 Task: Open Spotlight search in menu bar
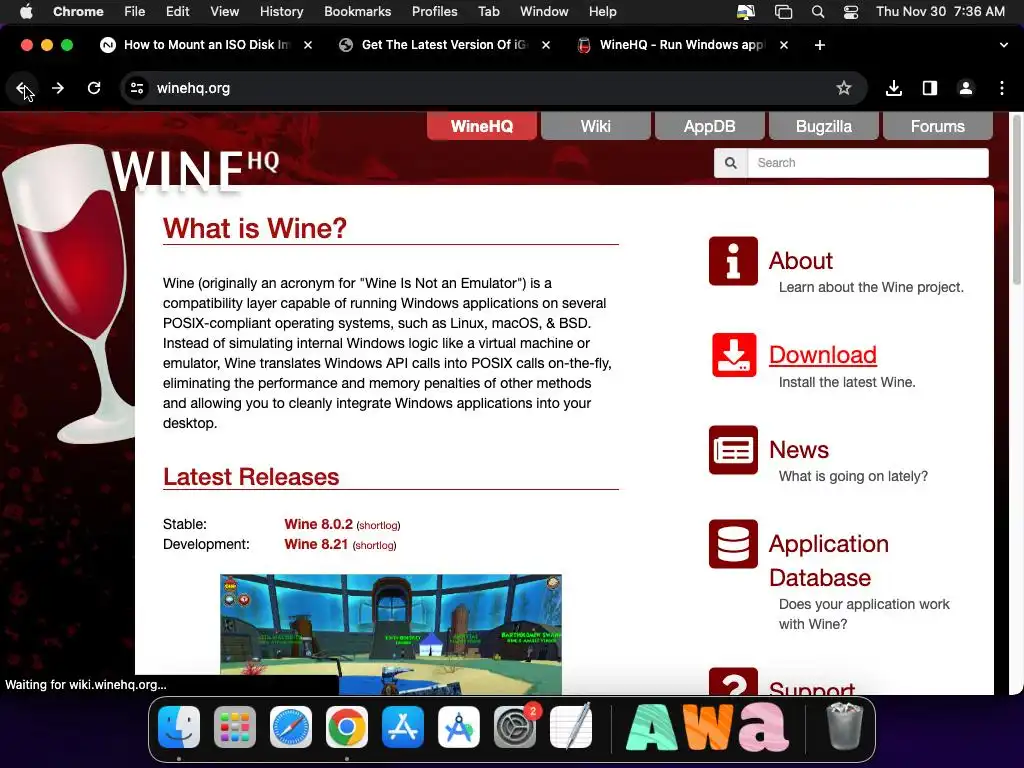(x=818, y=11)
